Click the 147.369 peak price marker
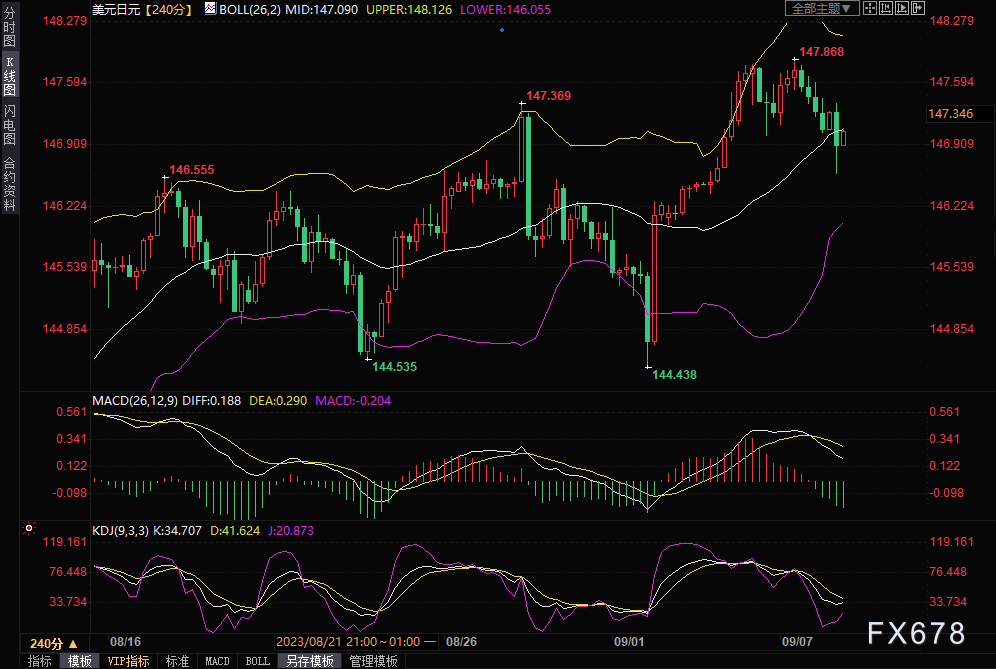 pos(548,96)
